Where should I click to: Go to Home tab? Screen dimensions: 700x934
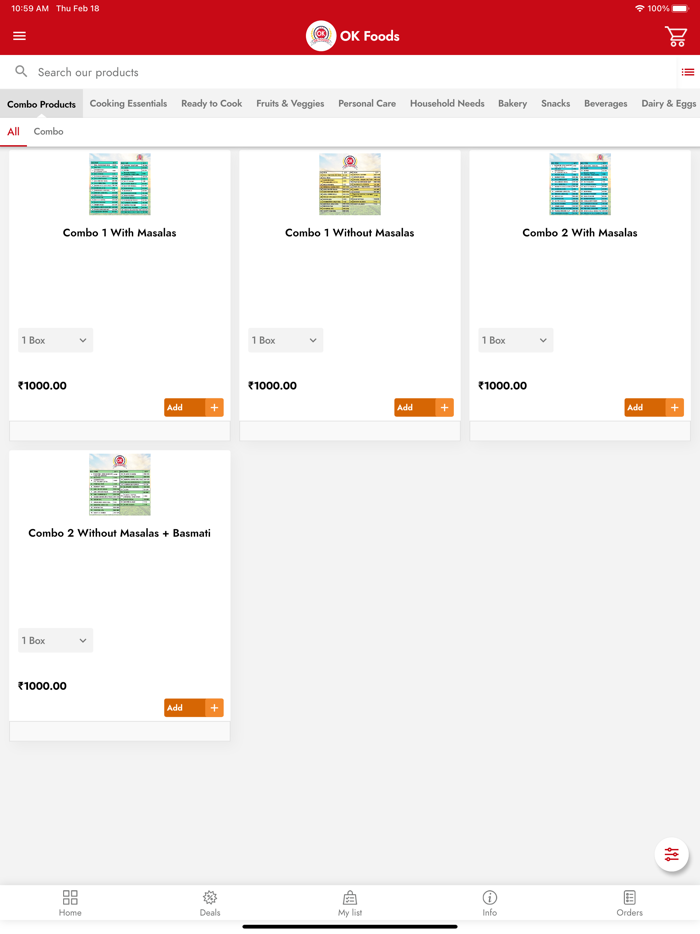(x=70, y=903)
